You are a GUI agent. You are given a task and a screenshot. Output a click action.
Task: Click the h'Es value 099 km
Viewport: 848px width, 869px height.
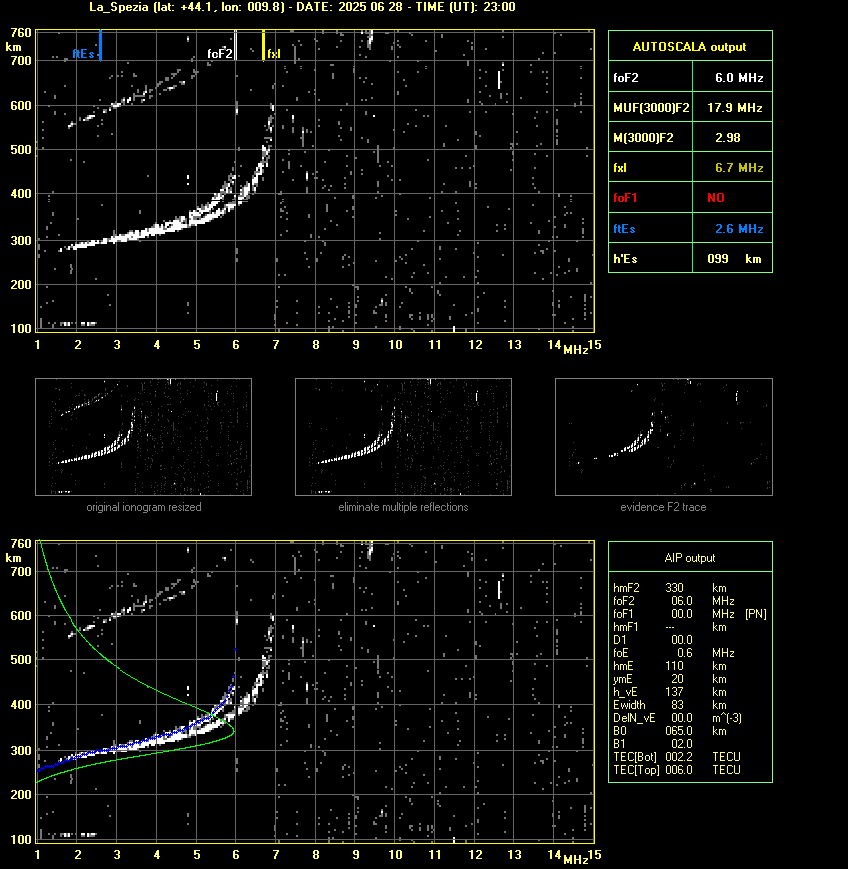[x=734, y=259]
